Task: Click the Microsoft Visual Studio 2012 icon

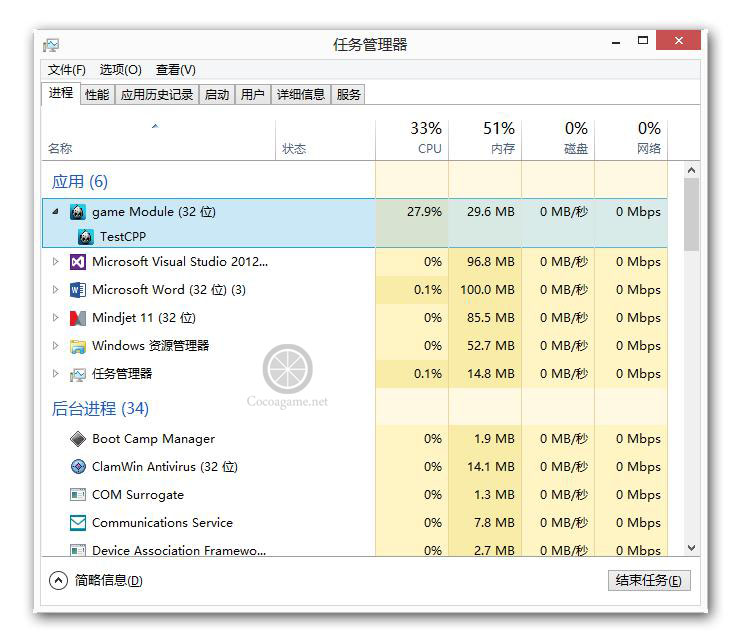Action: pos(78,262)
